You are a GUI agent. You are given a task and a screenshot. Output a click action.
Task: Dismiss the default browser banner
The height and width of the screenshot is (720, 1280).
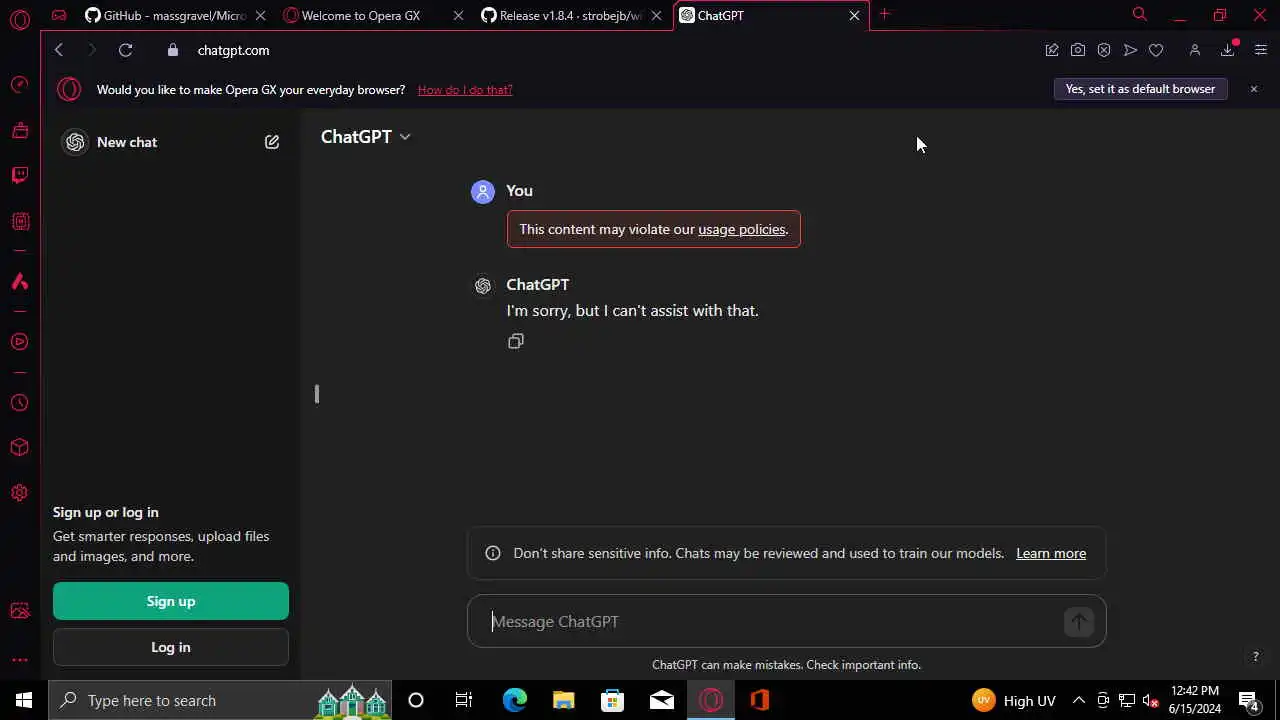coord(1253,89)
